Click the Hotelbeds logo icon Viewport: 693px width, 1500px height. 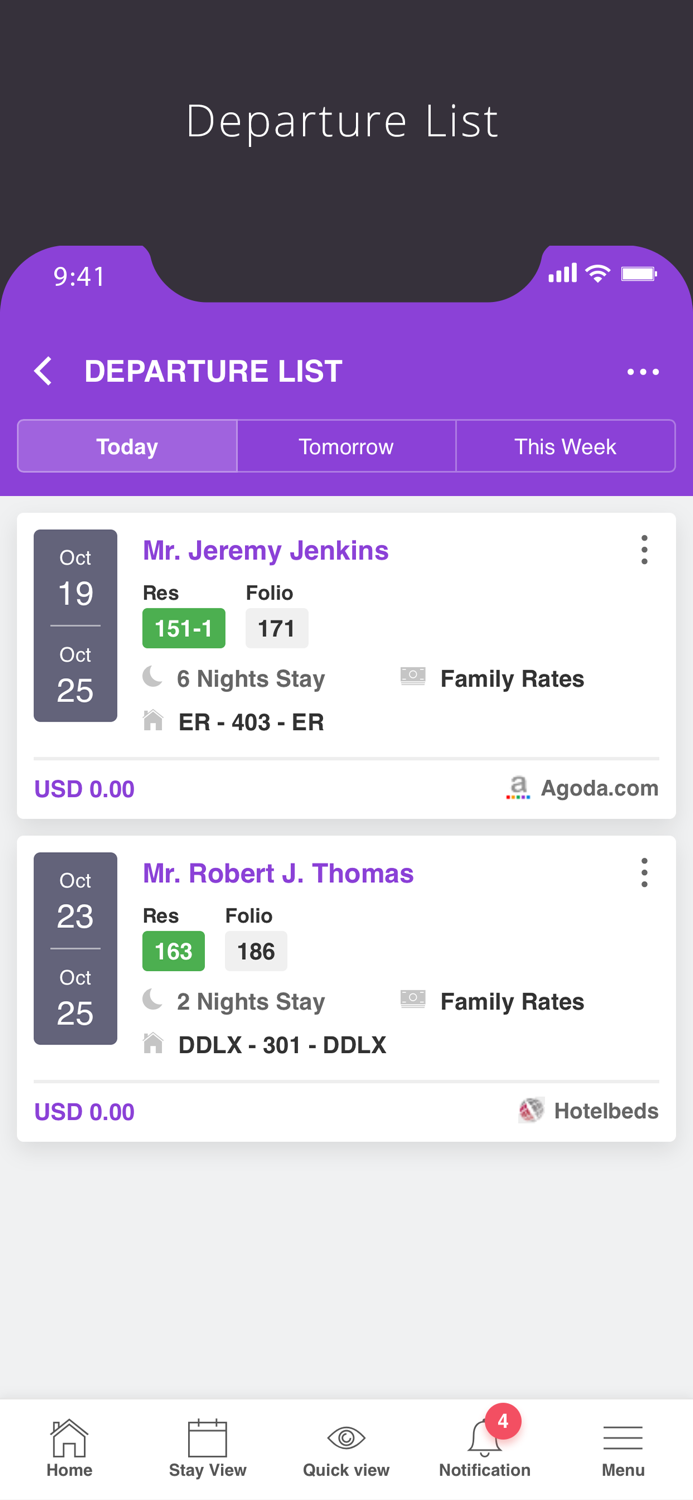pyautogui.click(x=529, y=1110)
